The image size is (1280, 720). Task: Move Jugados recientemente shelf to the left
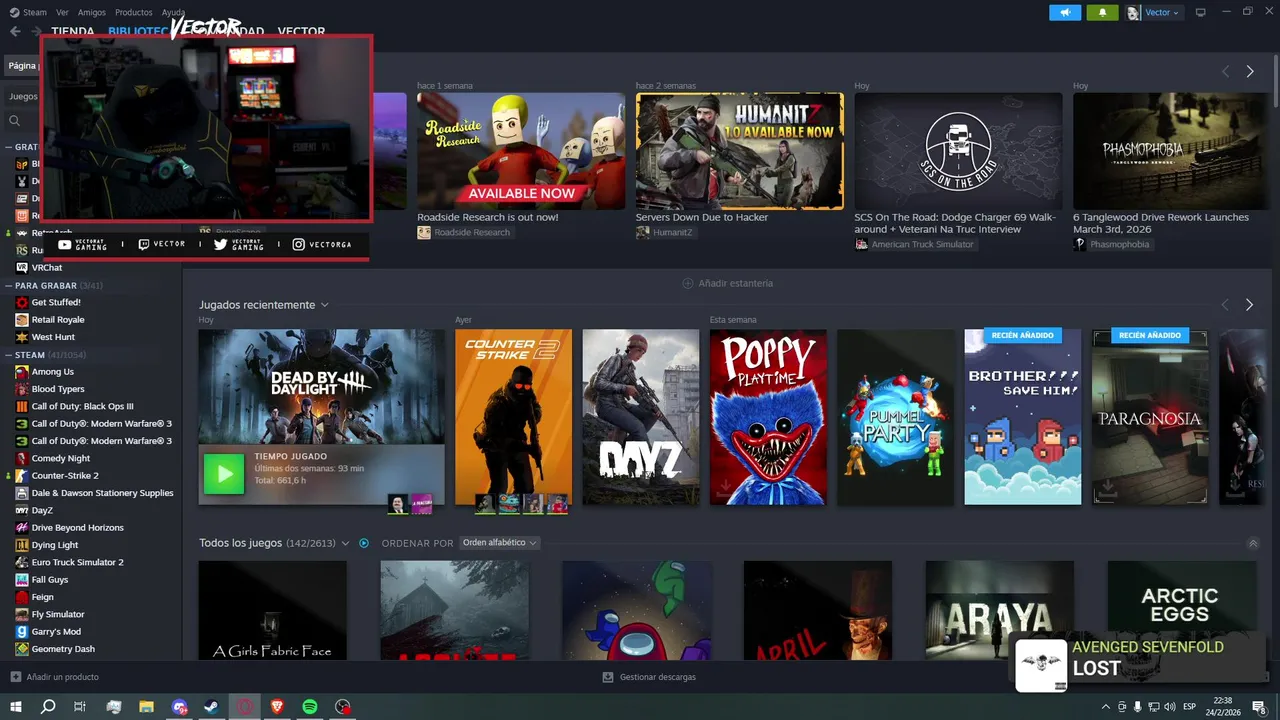(x=1225, y=304)
